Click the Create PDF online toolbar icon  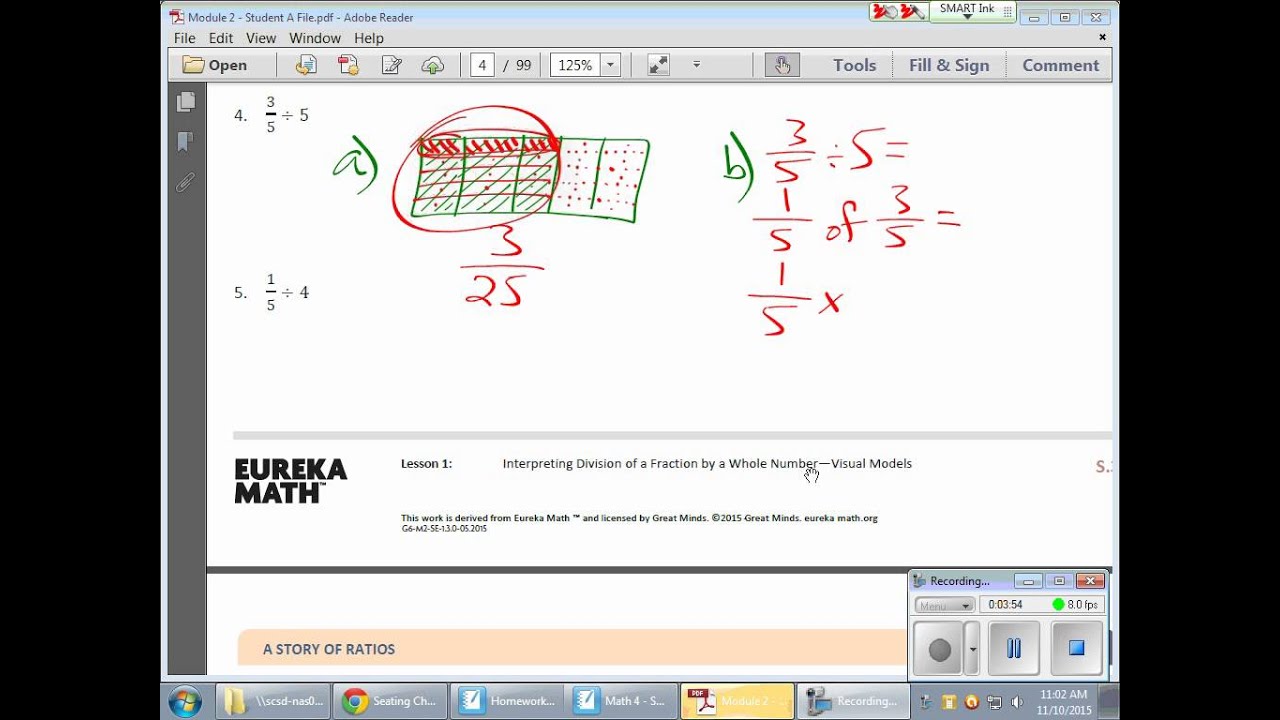pyautogui.click(x=348, y=65)
